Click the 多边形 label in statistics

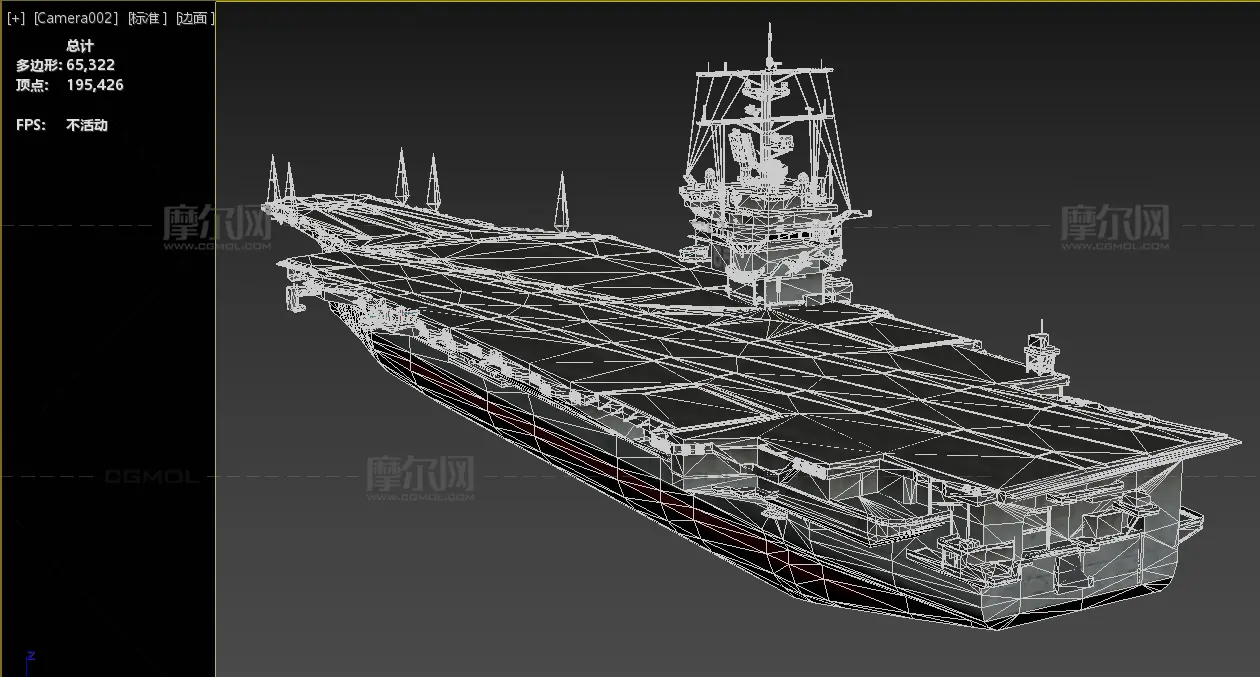pyautogui.click(x=38, y=65)
